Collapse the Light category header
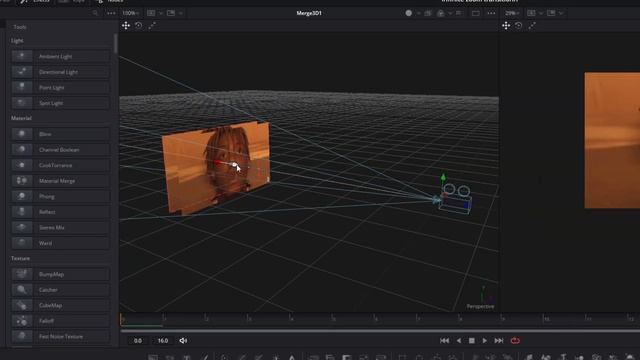The image size is (640, 360). [x=17, y=40]
